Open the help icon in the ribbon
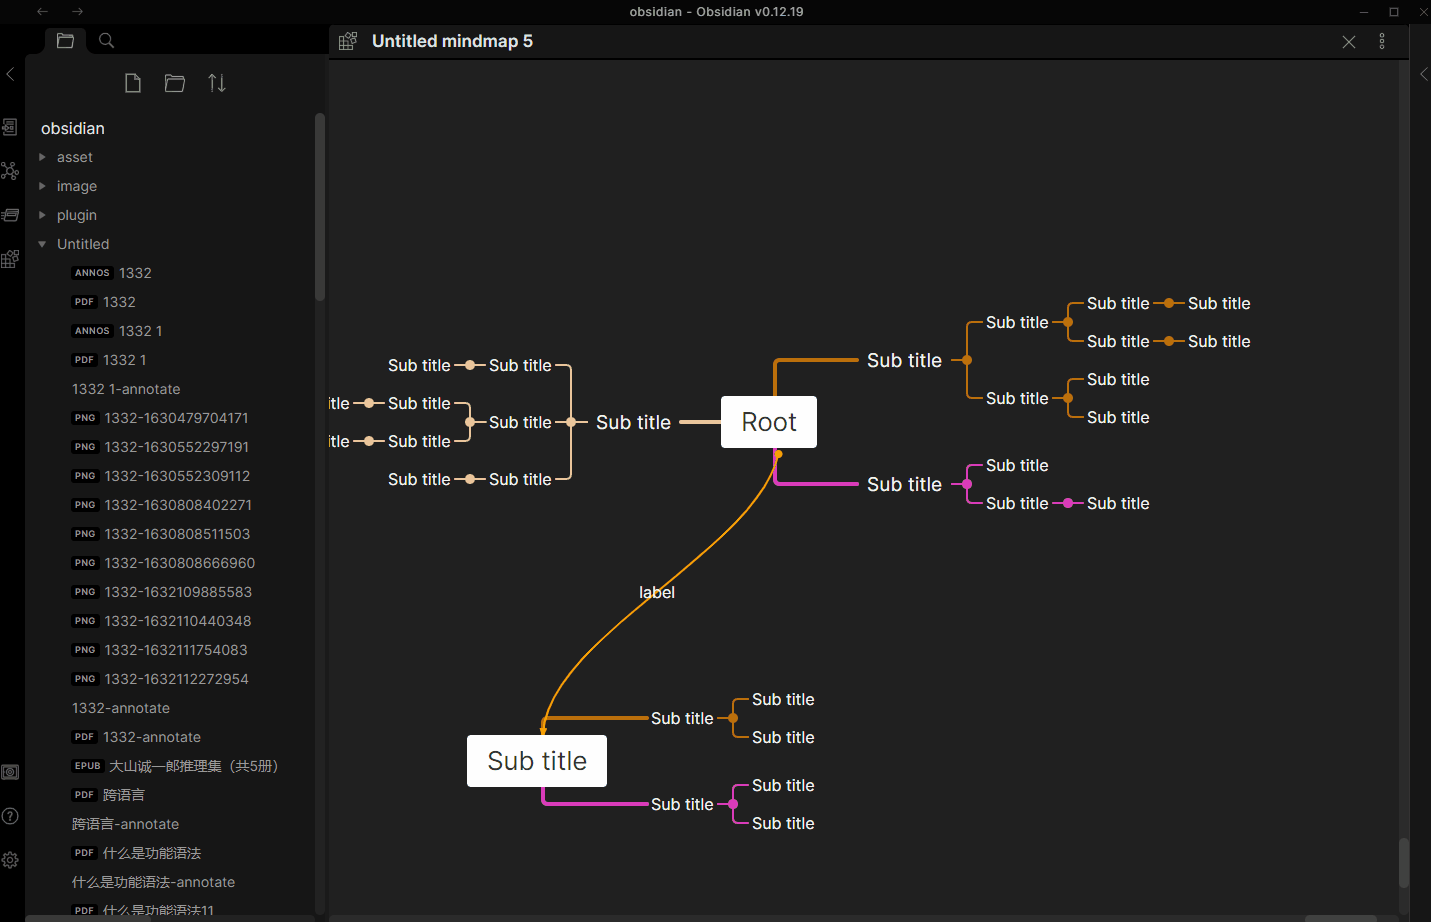The image size is (1431, 922). pos(10,816)
